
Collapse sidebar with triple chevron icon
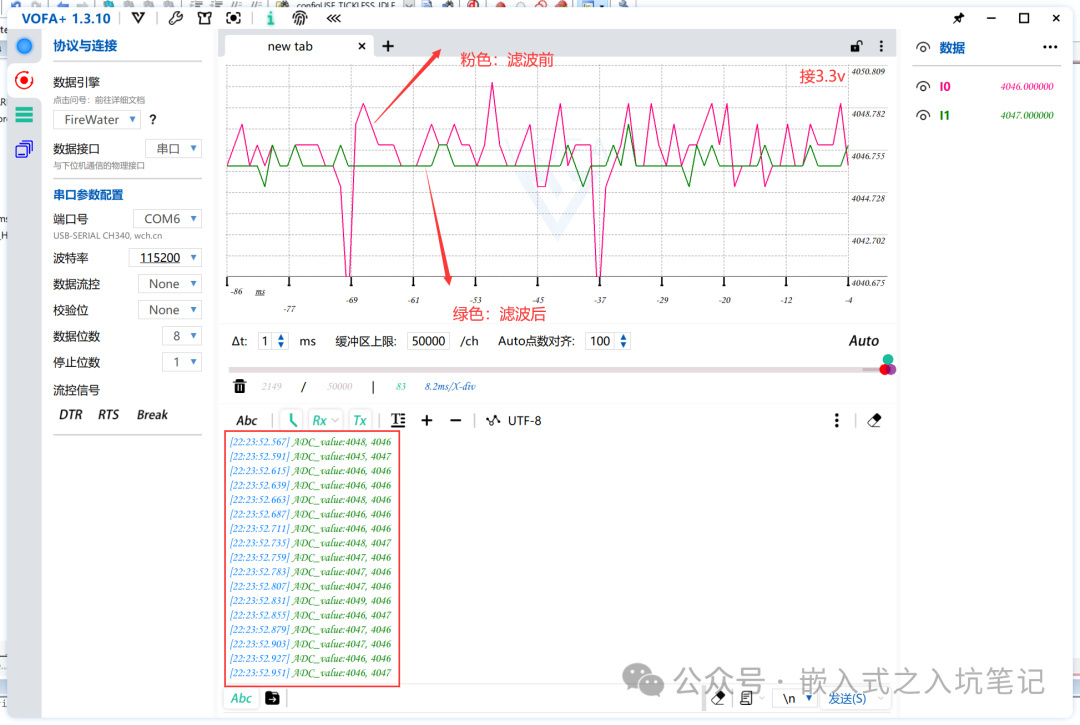(x=333, y=18)
